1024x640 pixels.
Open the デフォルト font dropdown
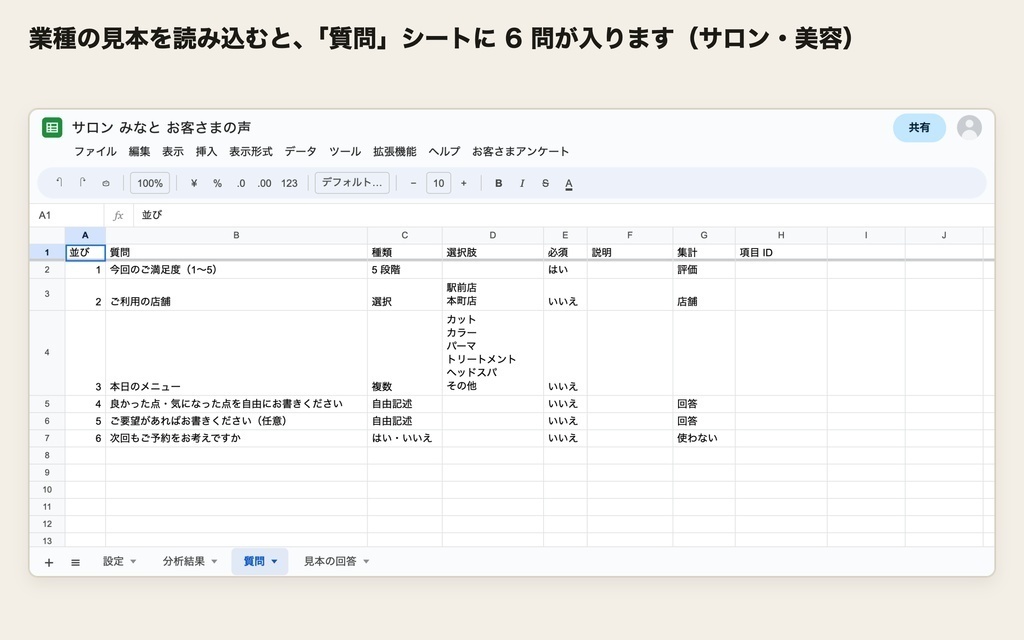tap(352, 183)
